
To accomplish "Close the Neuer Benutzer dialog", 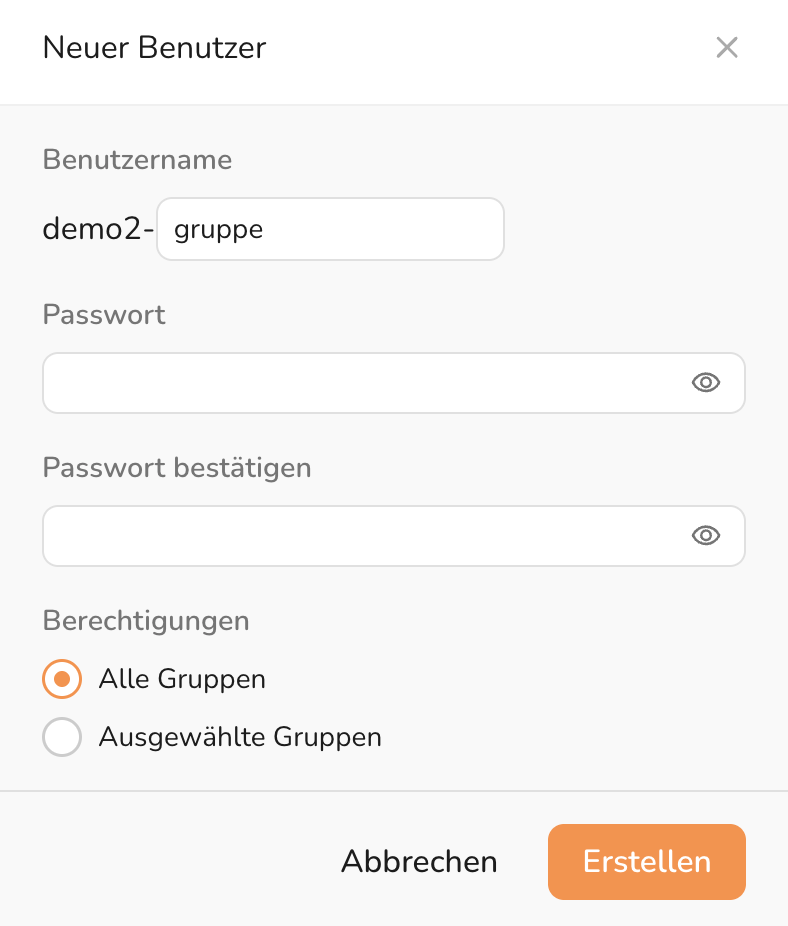I will [x=727, y=48].
